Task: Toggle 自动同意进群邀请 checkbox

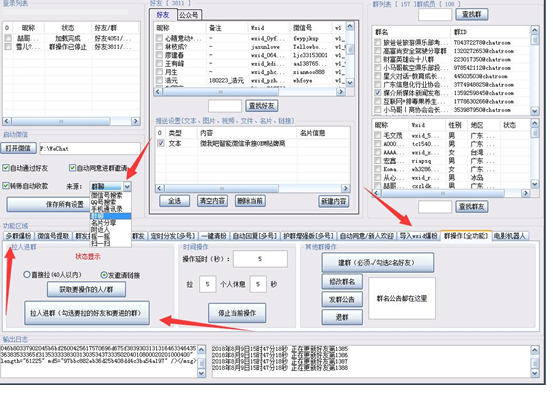Action: point(72,168)
